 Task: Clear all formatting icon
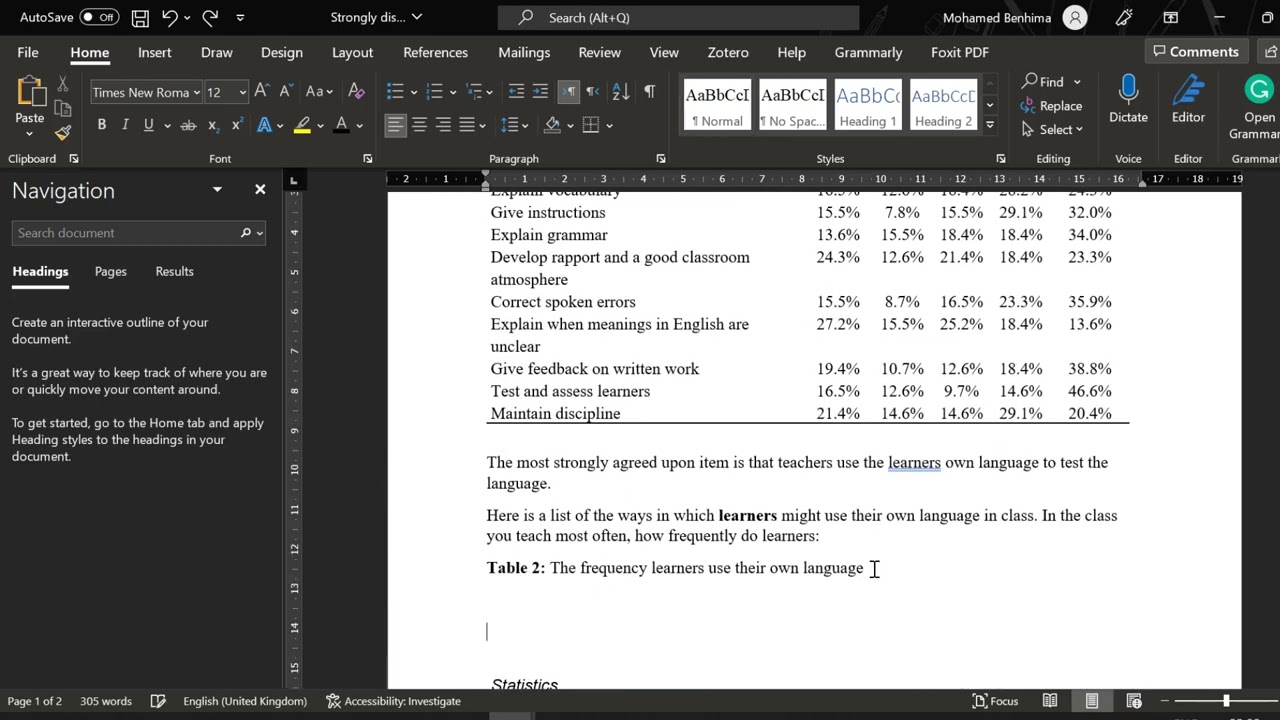click(x=357, y=91)
